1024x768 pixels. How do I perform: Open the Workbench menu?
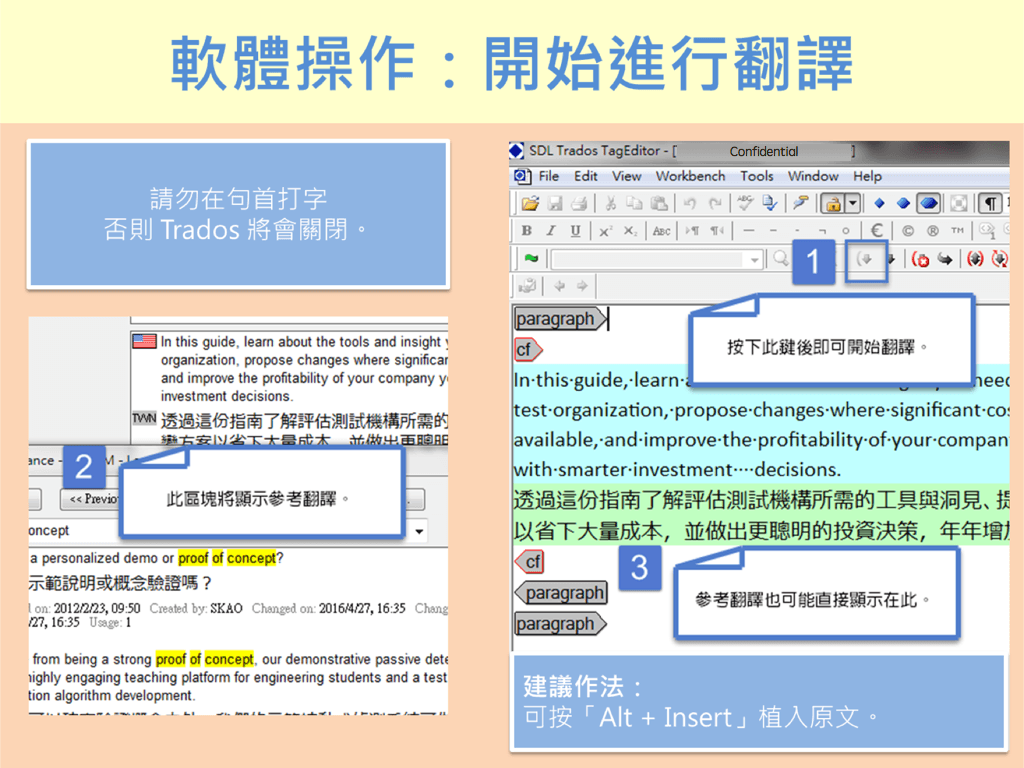point(690,176)
